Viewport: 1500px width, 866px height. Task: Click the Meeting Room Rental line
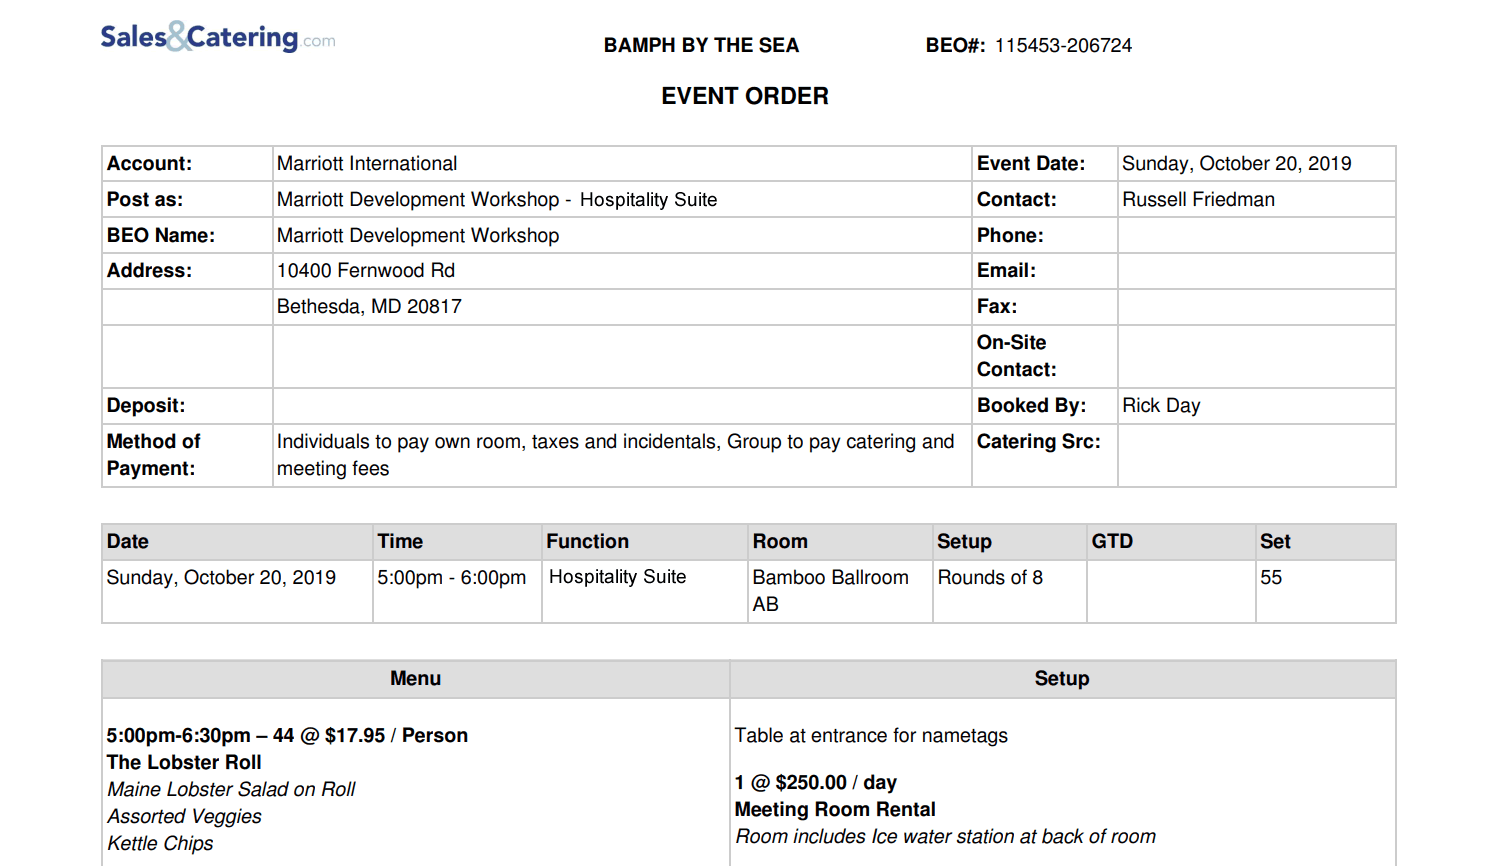coord(835,810)
